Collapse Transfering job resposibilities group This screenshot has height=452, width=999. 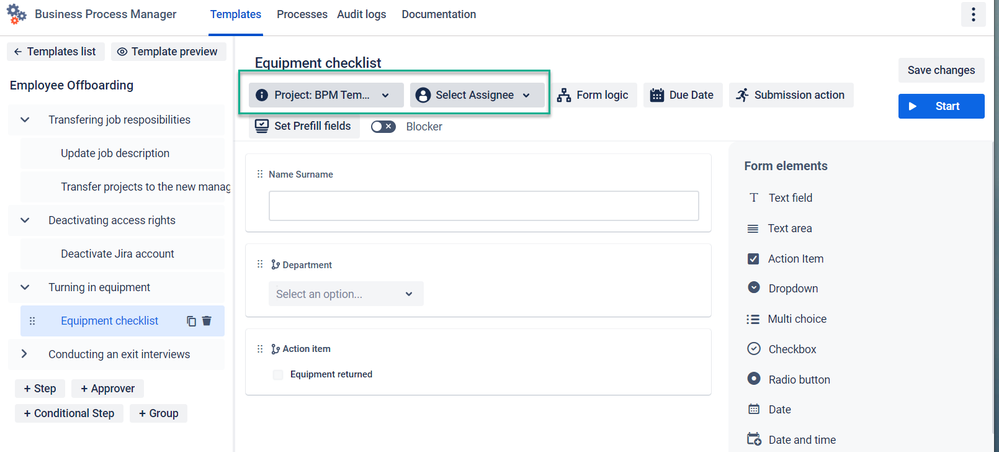25,120
